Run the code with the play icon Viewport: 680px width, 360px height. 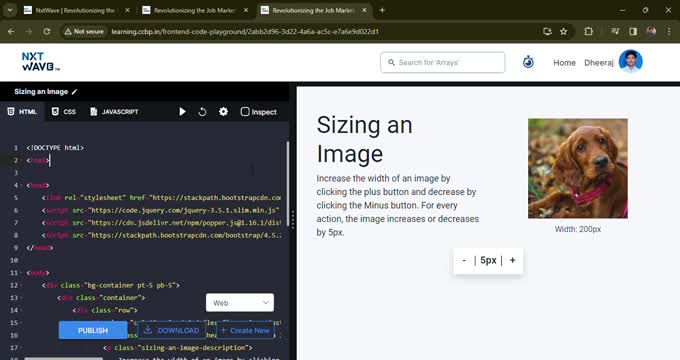183,112
